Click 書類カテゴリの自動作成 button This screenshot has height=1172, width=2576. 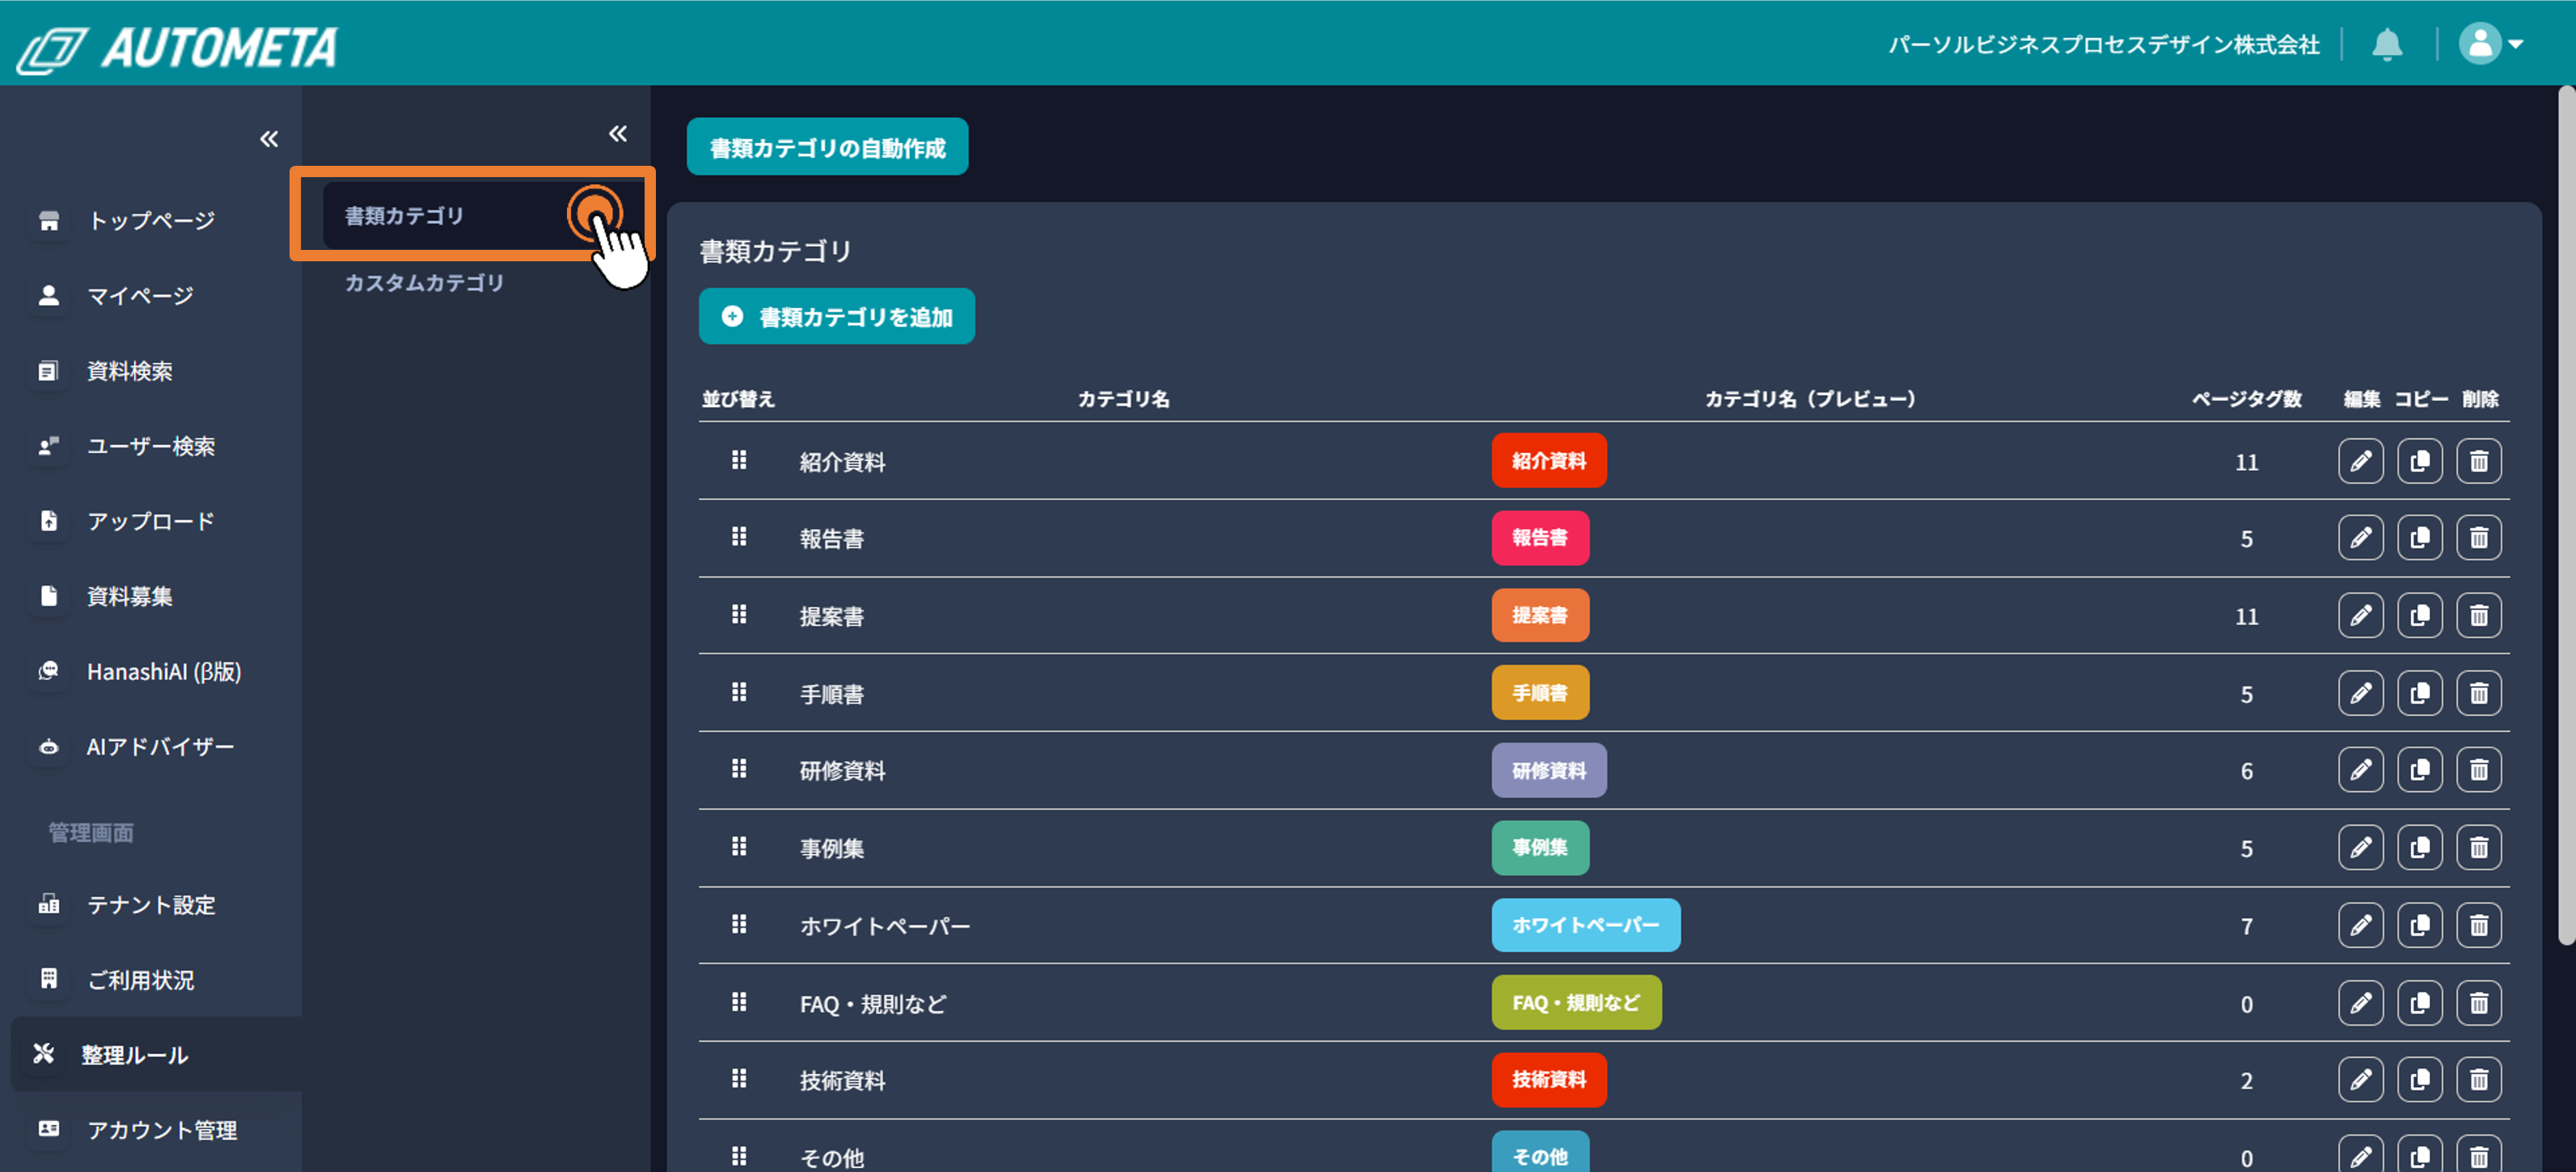tap(827, 148)
